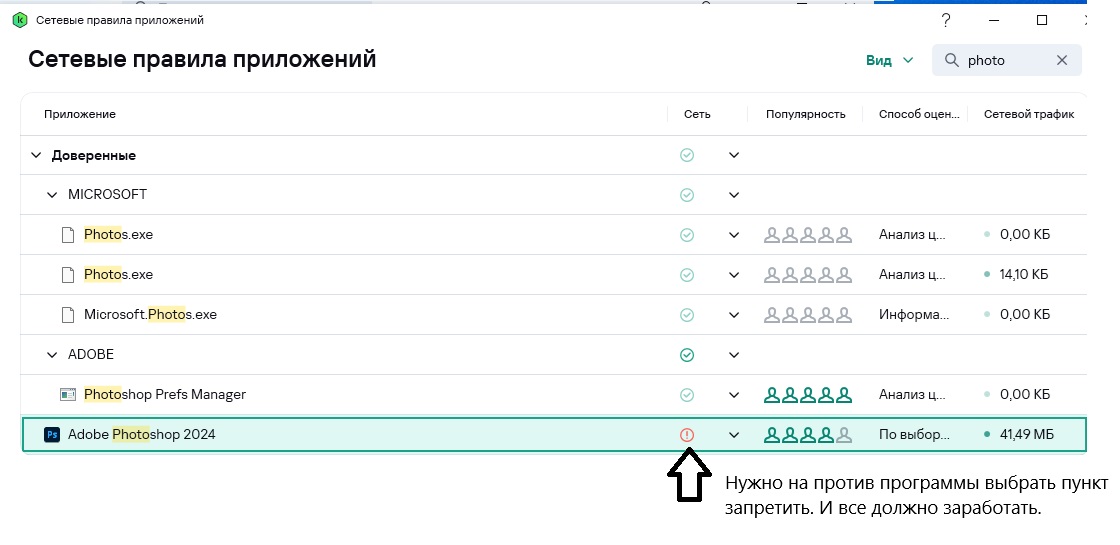Select the Photoshop Prefs Manager row

pyautogui.click(x=554, y=394)
